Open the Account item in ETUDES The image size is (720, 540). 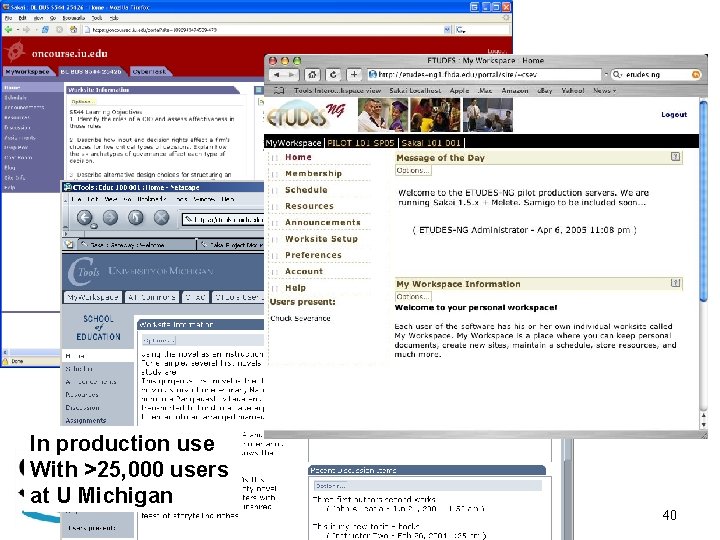point(304,271)
